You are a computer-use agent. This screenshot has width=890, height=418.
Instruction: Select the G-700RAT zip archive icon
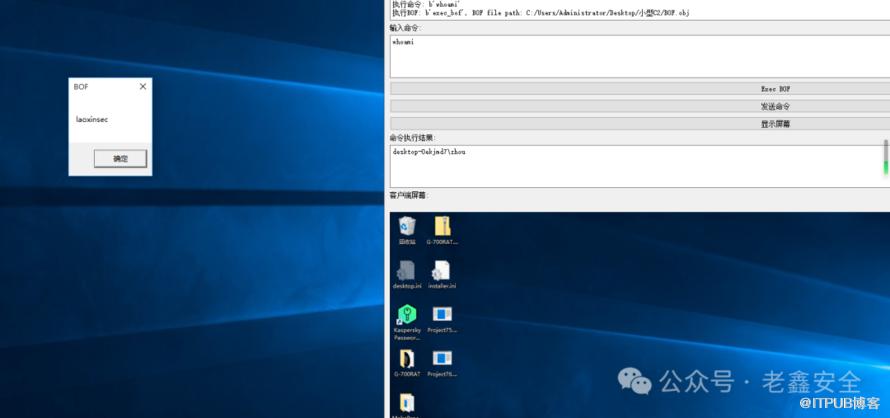(x=441, y=227)
